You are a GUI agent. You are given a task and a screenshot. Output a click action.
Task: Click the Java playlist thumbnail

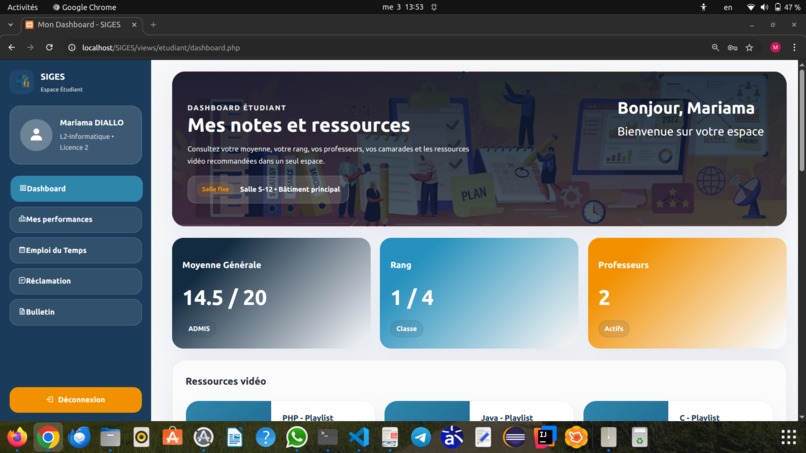pos(427,411)
